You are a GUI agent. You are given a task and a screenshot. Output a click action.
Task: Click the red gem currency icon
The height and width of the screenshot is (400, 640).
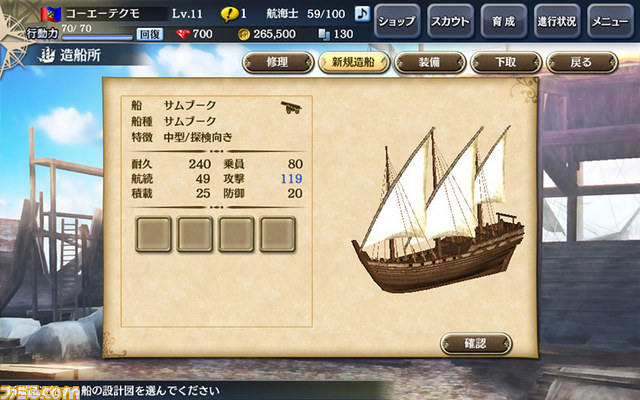[x=183, y=34]
